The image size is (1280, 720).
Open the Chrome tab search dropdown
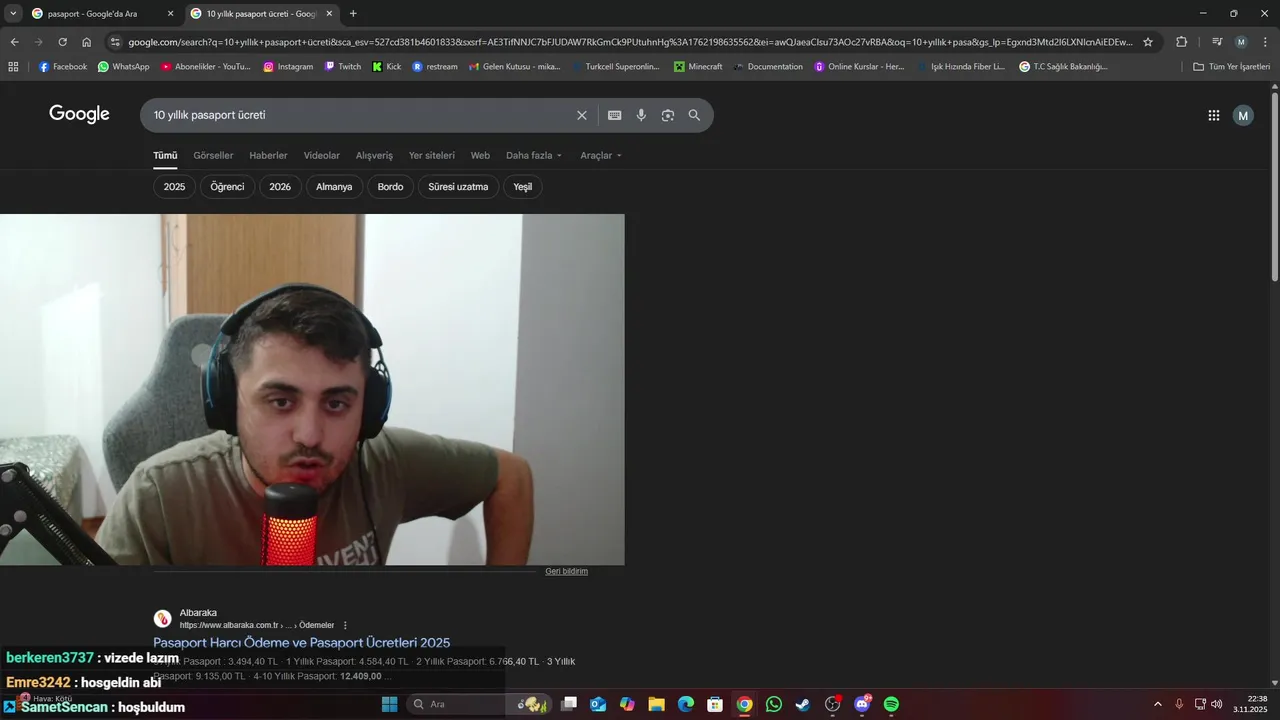tap(13, 13)
